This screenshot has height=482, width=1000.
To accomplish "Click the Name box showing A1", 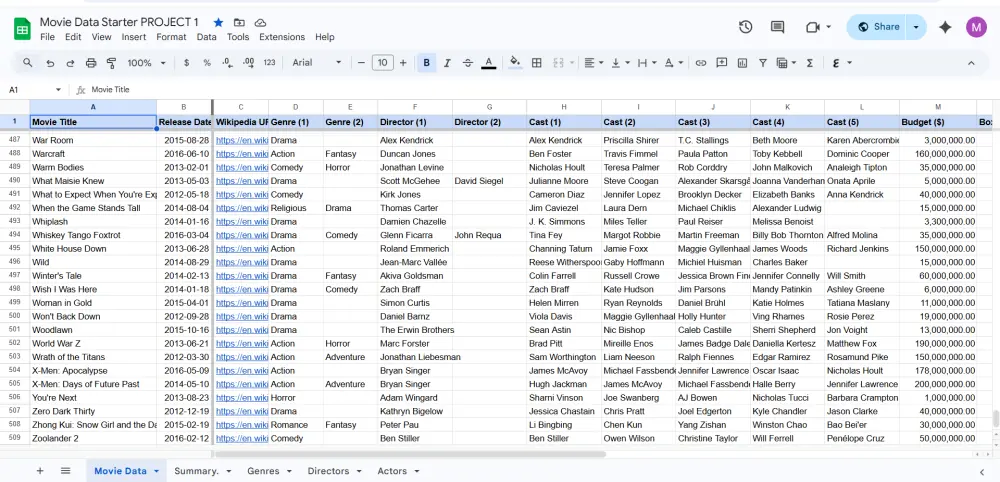I will tap(34, 90).
